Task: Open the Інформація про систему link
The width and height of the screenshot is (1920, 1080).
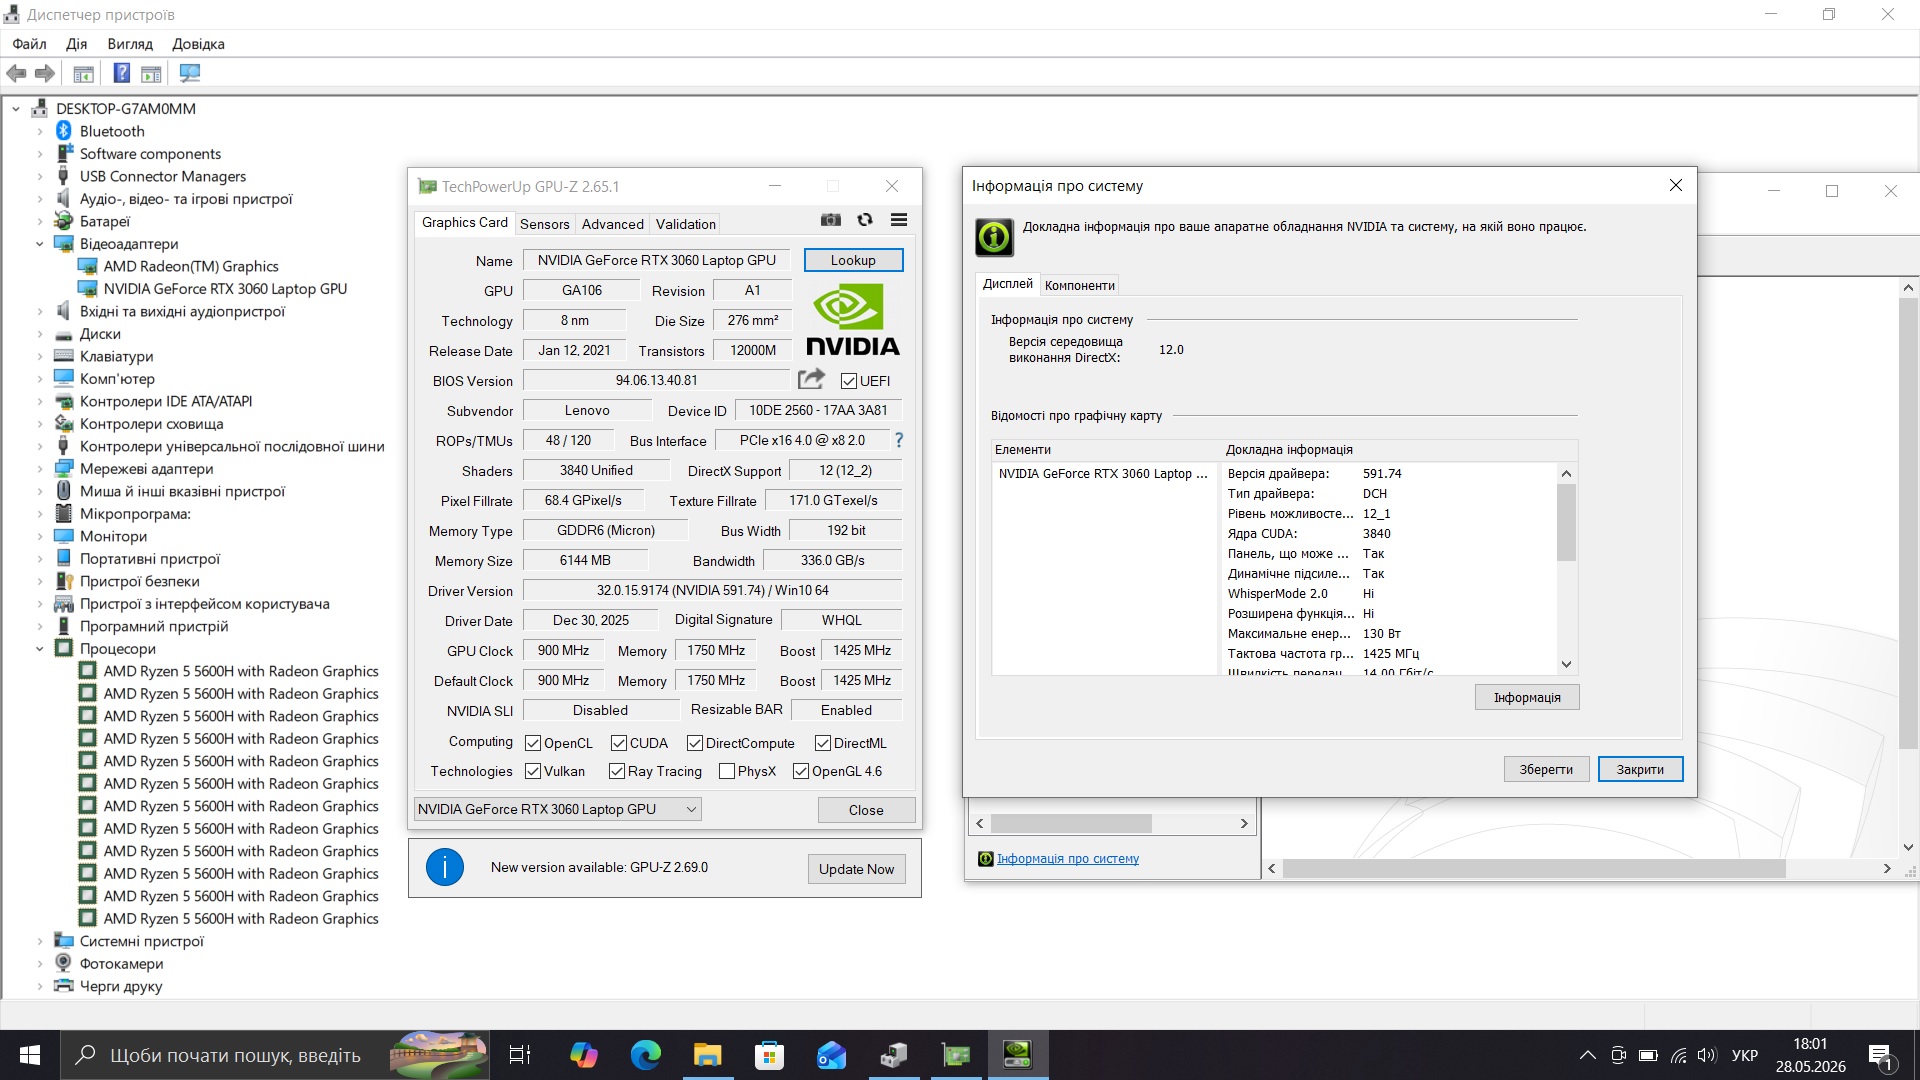Action: pyautogui.click(x=1068, y=859)
